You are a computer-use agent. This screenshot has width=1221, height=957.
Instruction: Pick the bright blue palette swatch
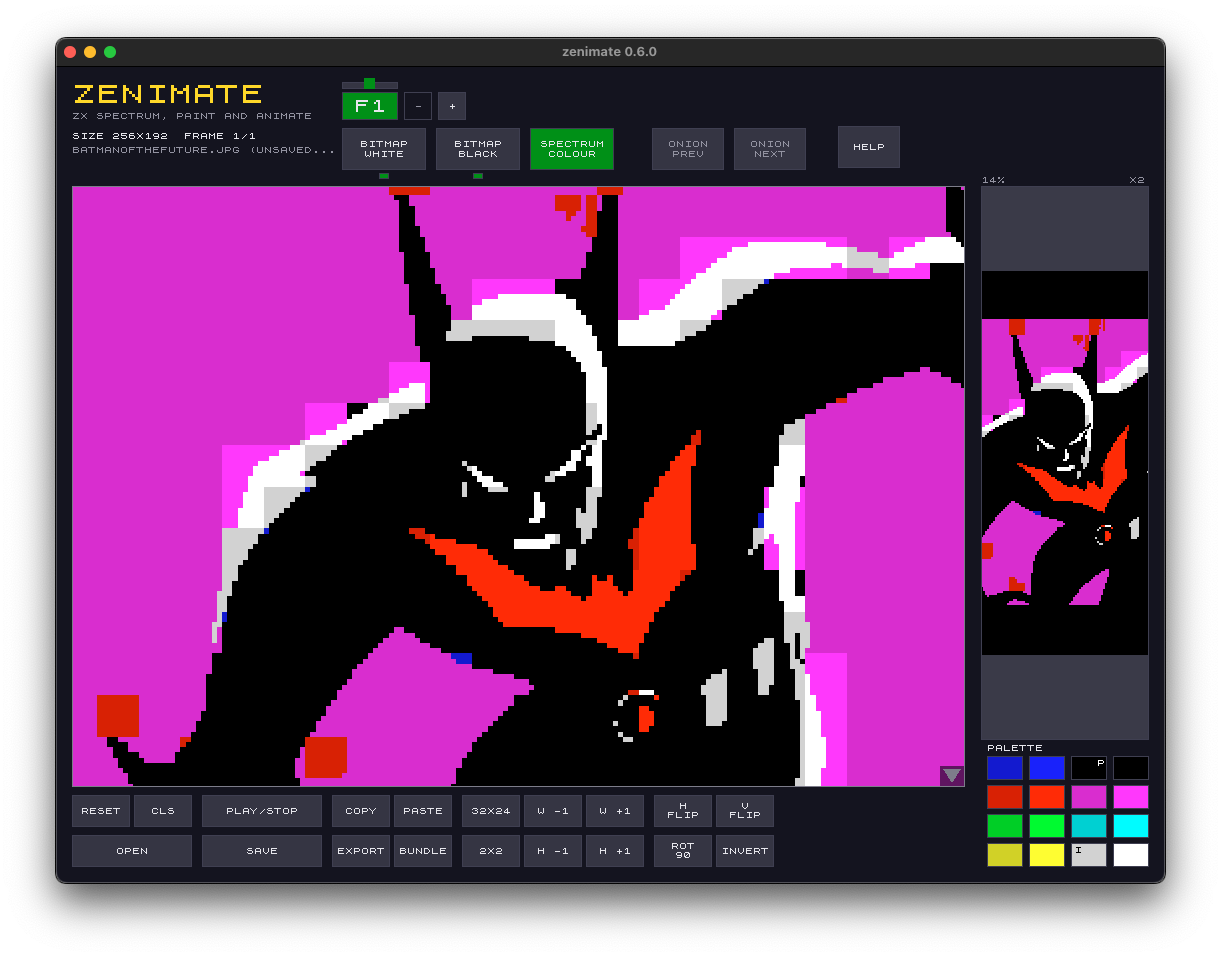point(1047,768)
